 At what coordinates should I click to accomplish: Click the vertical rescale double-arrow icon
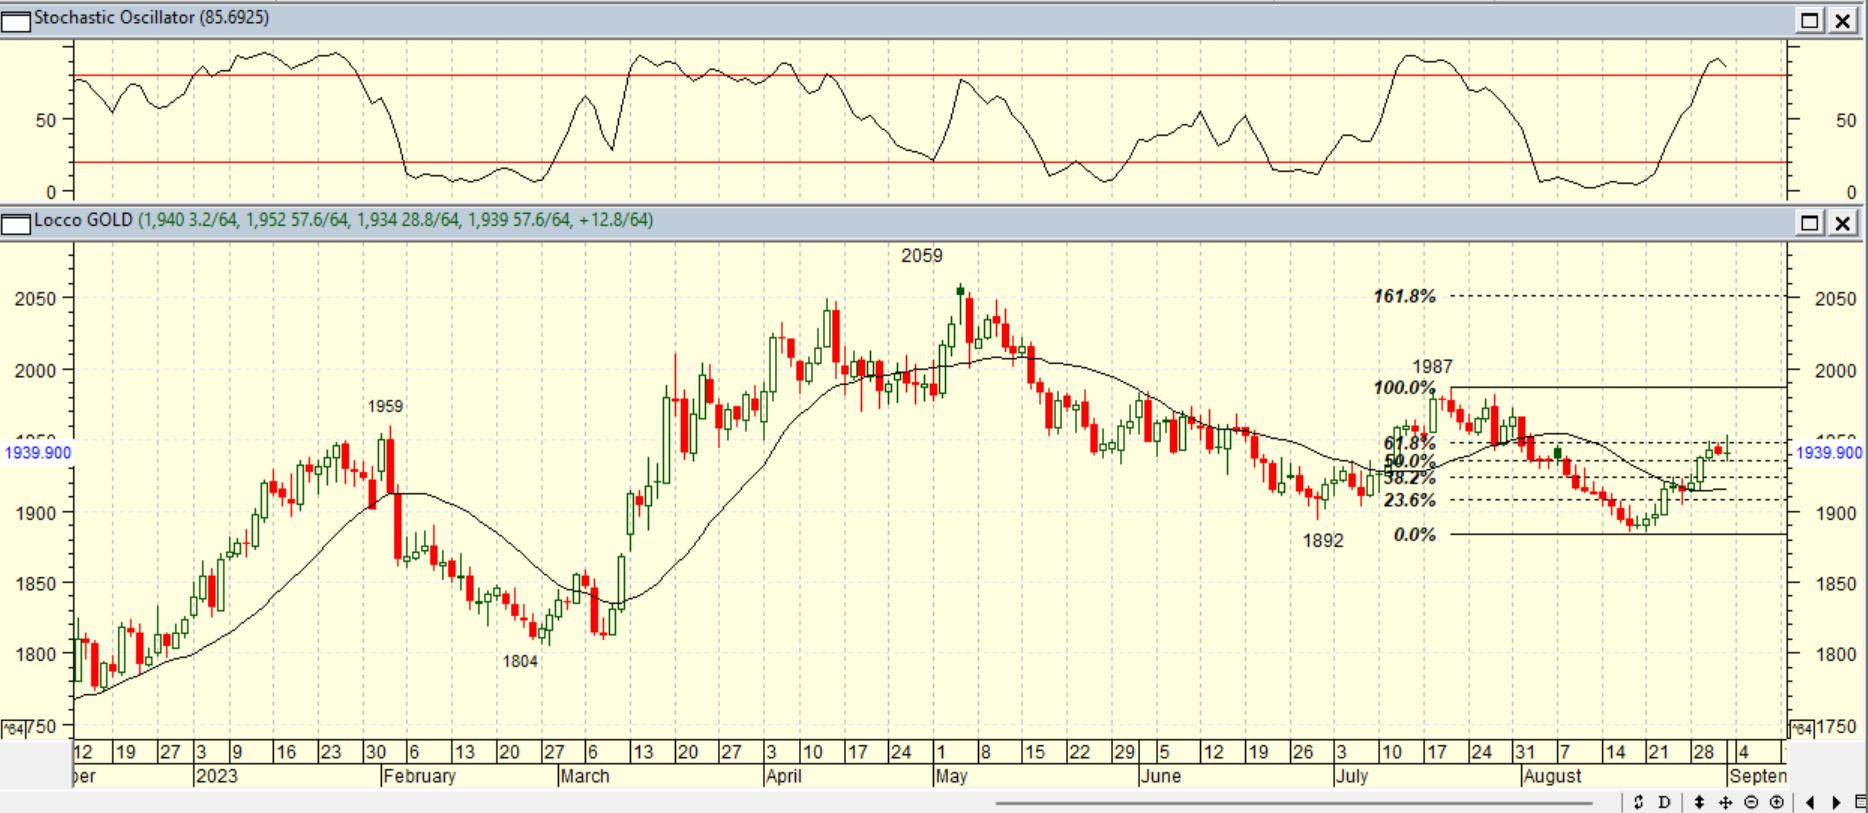coord(1699,802)
